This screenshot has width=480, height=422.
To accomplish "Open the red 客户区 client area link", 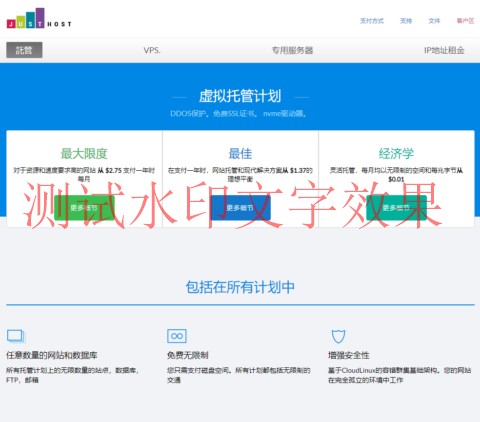I will pyautogui.click(x=465, y=21).
